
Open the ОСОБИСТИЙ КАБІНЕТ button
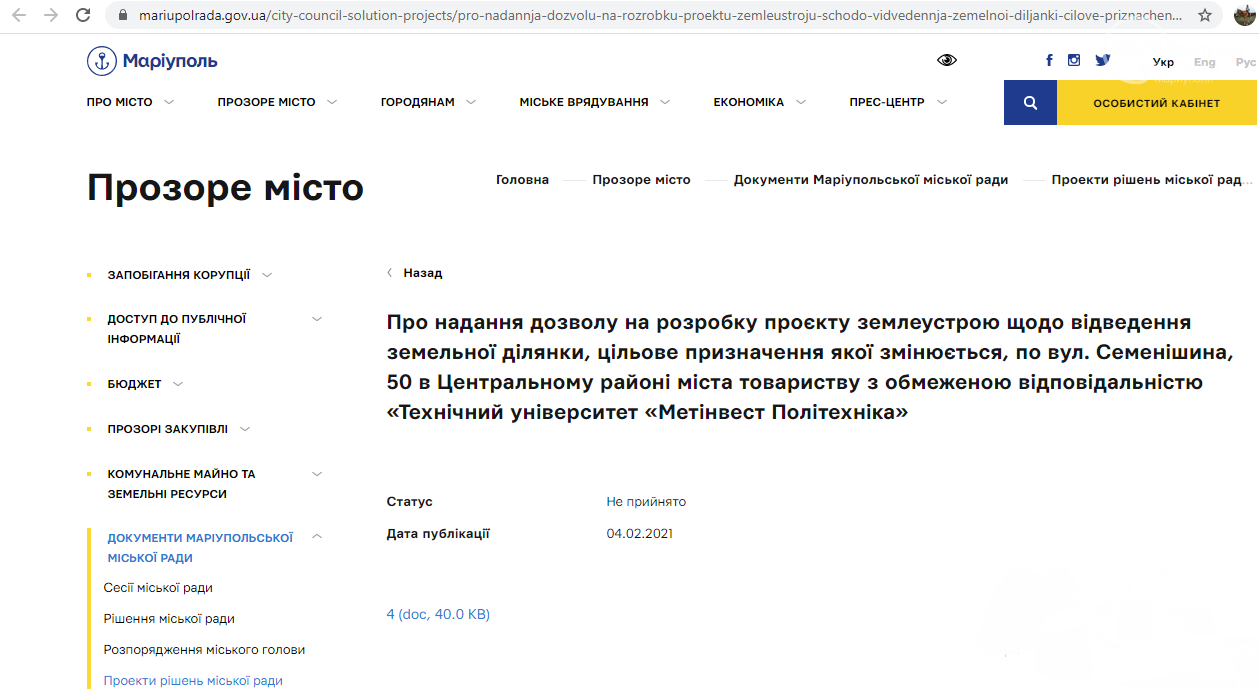click(1157, 102)
